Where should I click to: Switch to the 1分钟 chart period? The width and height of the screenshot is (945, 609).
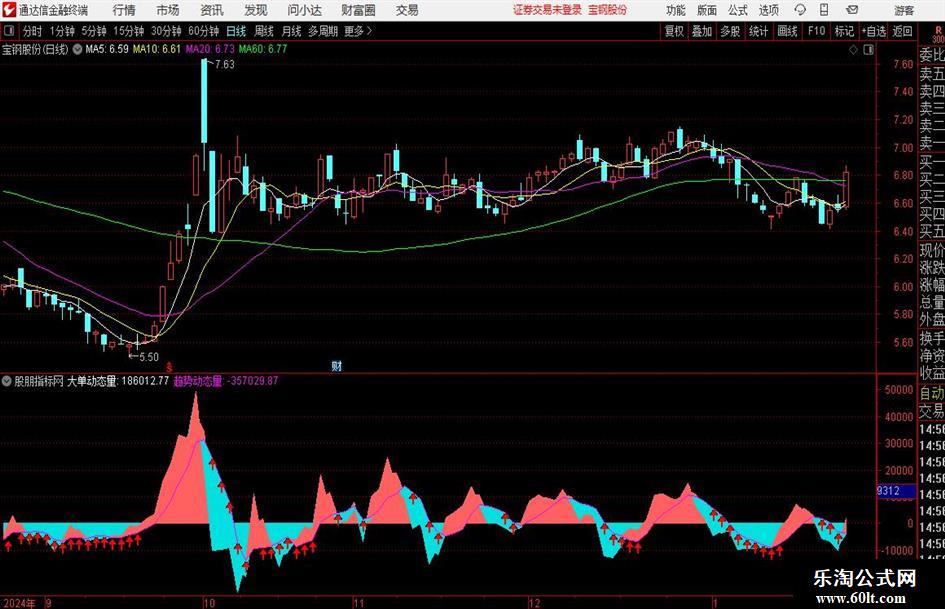(62, 31)
